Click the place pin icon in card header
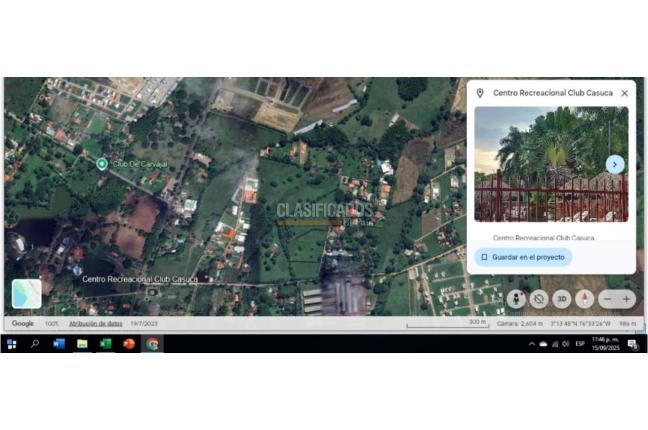Image resolution: width=648 pixels, height=430 pixels. point(480,93)
